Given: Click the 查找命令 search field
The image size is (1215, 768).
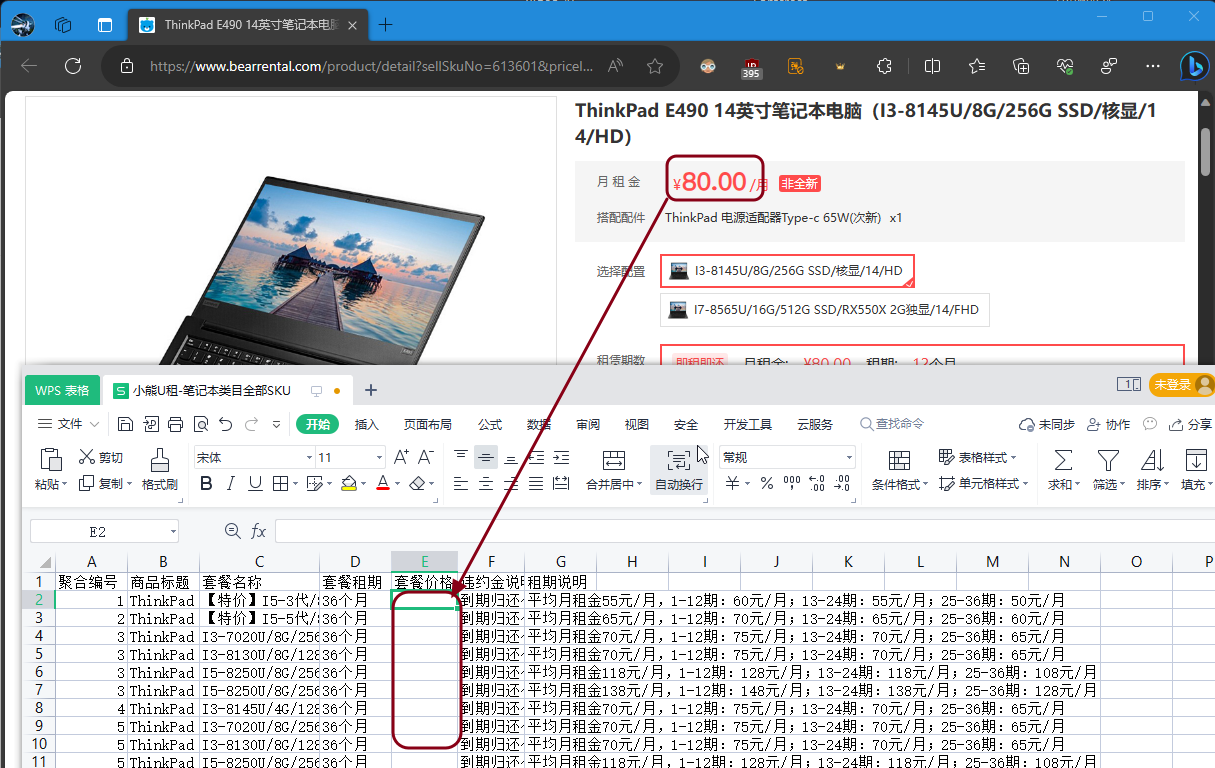Looking at the screenshot, I should (892, 425).
